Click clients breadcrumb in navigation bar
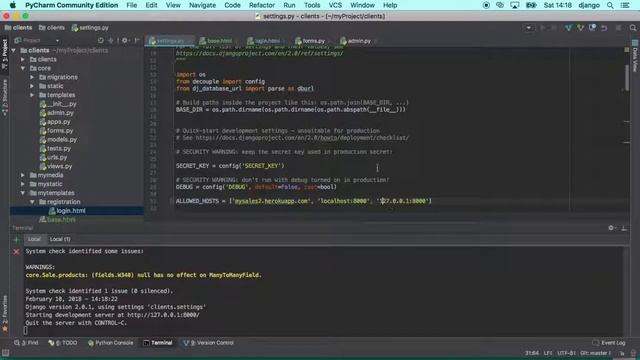The height and width of the screenshot is (360, 640). click(x=18, y=28)
